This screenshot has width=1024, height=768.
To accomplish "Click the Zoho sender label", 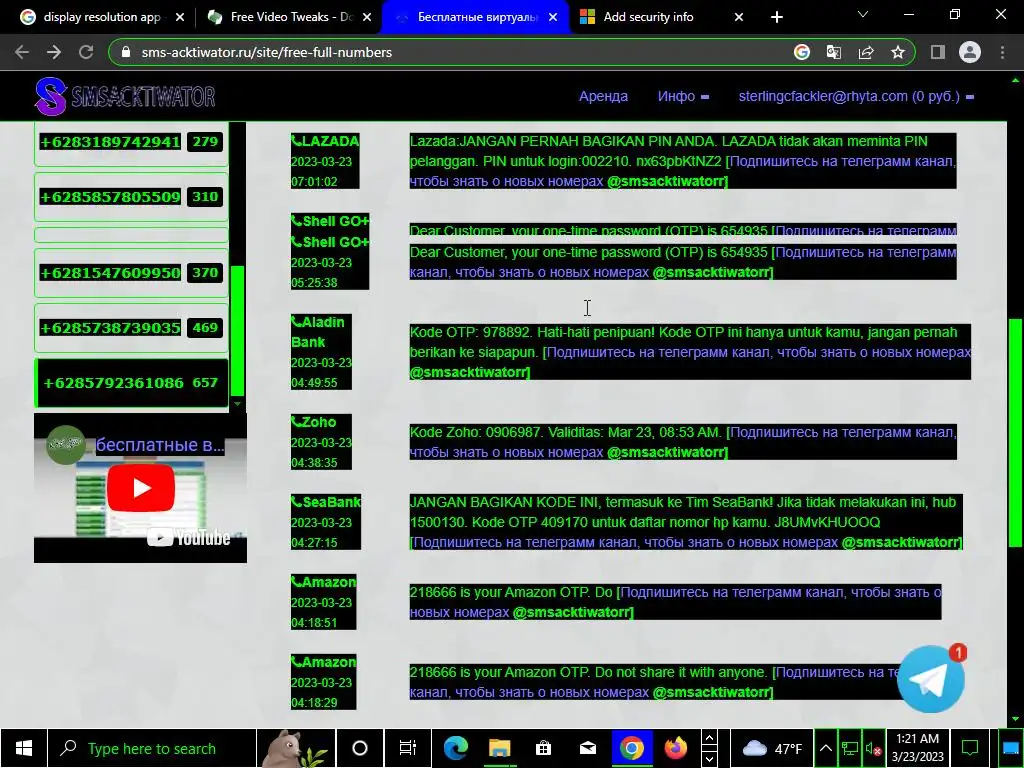I will 314,422.
